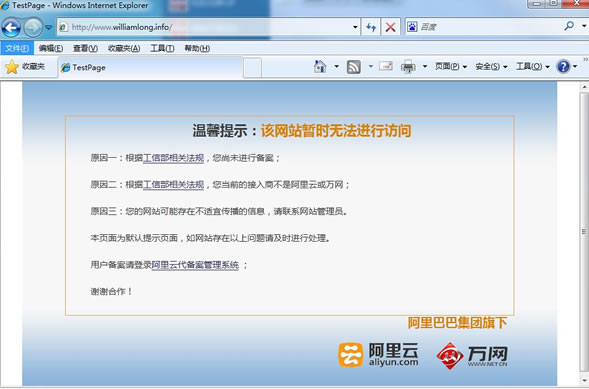This screenshot has width=589, height=389.
Task: Click the Home page icon
Action: [320, 66]
